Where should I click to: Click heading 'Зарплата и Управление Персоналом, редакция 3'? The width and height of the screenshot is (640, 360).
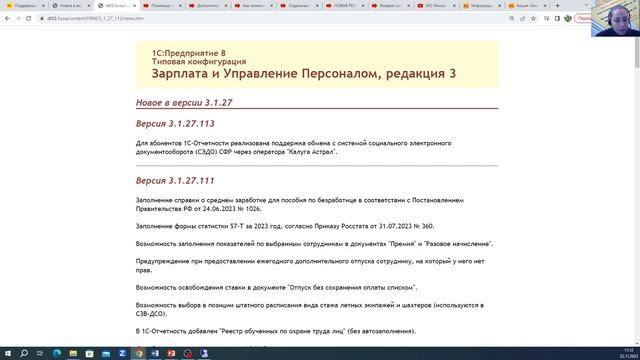tap(304, 73)
